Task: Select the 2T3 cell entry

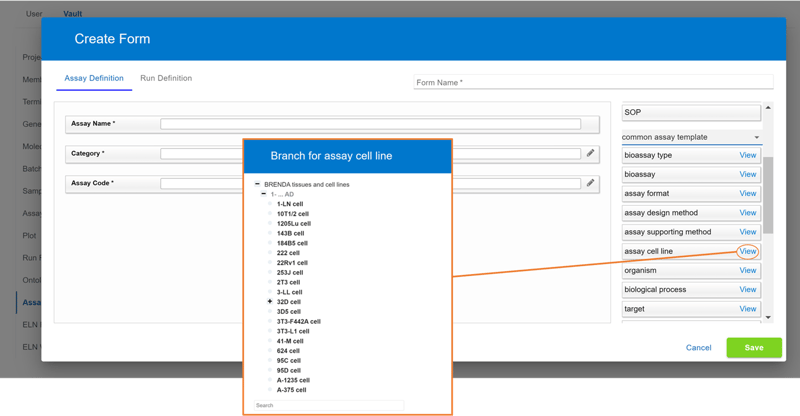Action: coord(288,282)
